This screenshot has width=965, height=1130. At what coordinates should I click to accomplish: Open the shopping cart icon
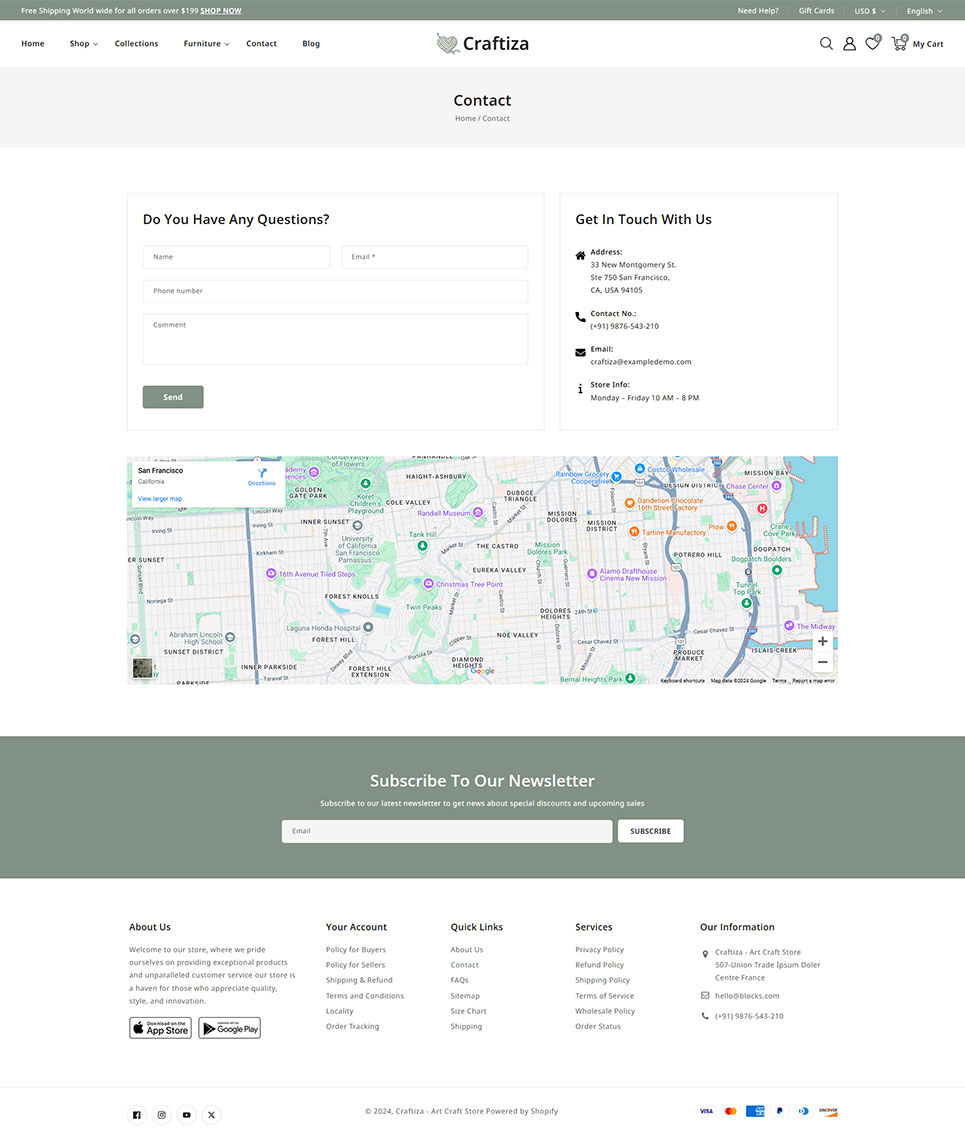(899, 44)
